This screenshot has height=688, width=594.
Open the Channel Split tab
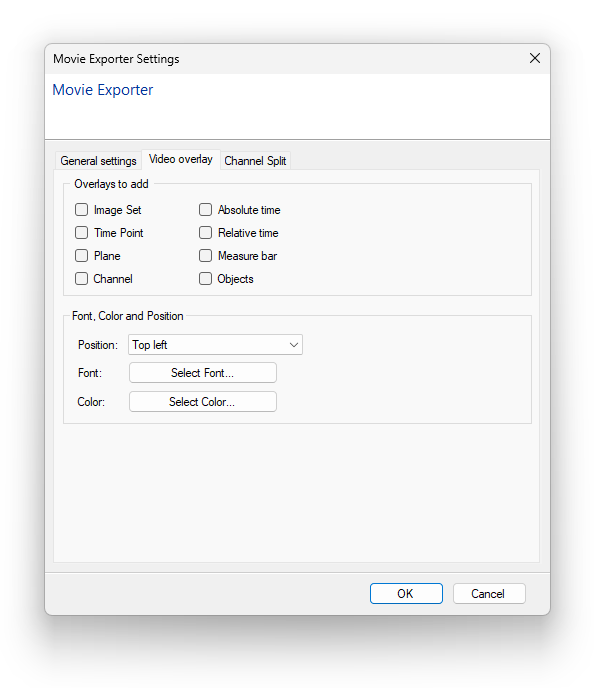[x=255, y=161]
